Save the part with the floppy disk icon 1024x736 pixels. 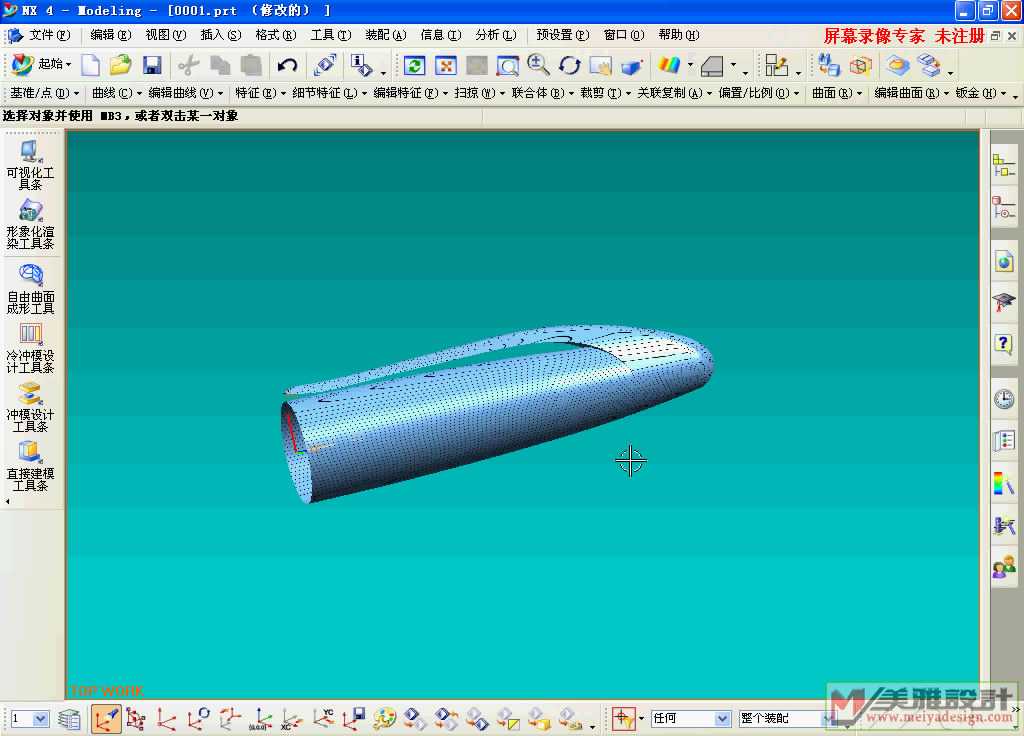coord(152,65)
